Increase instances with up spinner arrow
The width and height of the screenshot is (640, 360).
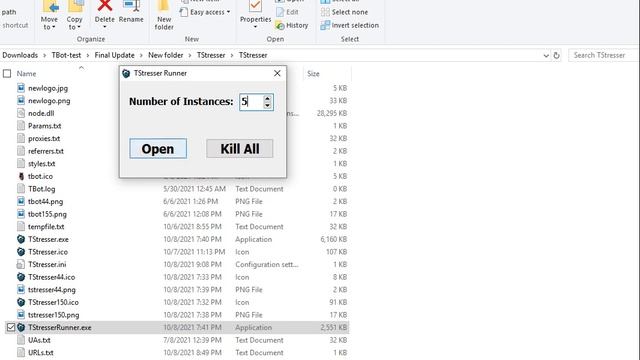click(267, 98)
